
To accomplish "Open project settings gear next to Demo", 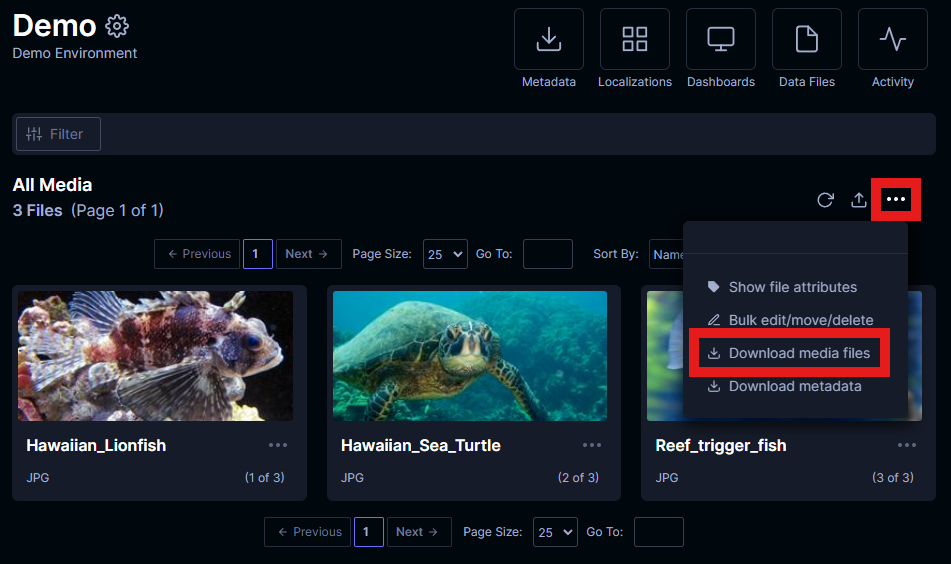I will pyautogui.click(x=117, y=26).
